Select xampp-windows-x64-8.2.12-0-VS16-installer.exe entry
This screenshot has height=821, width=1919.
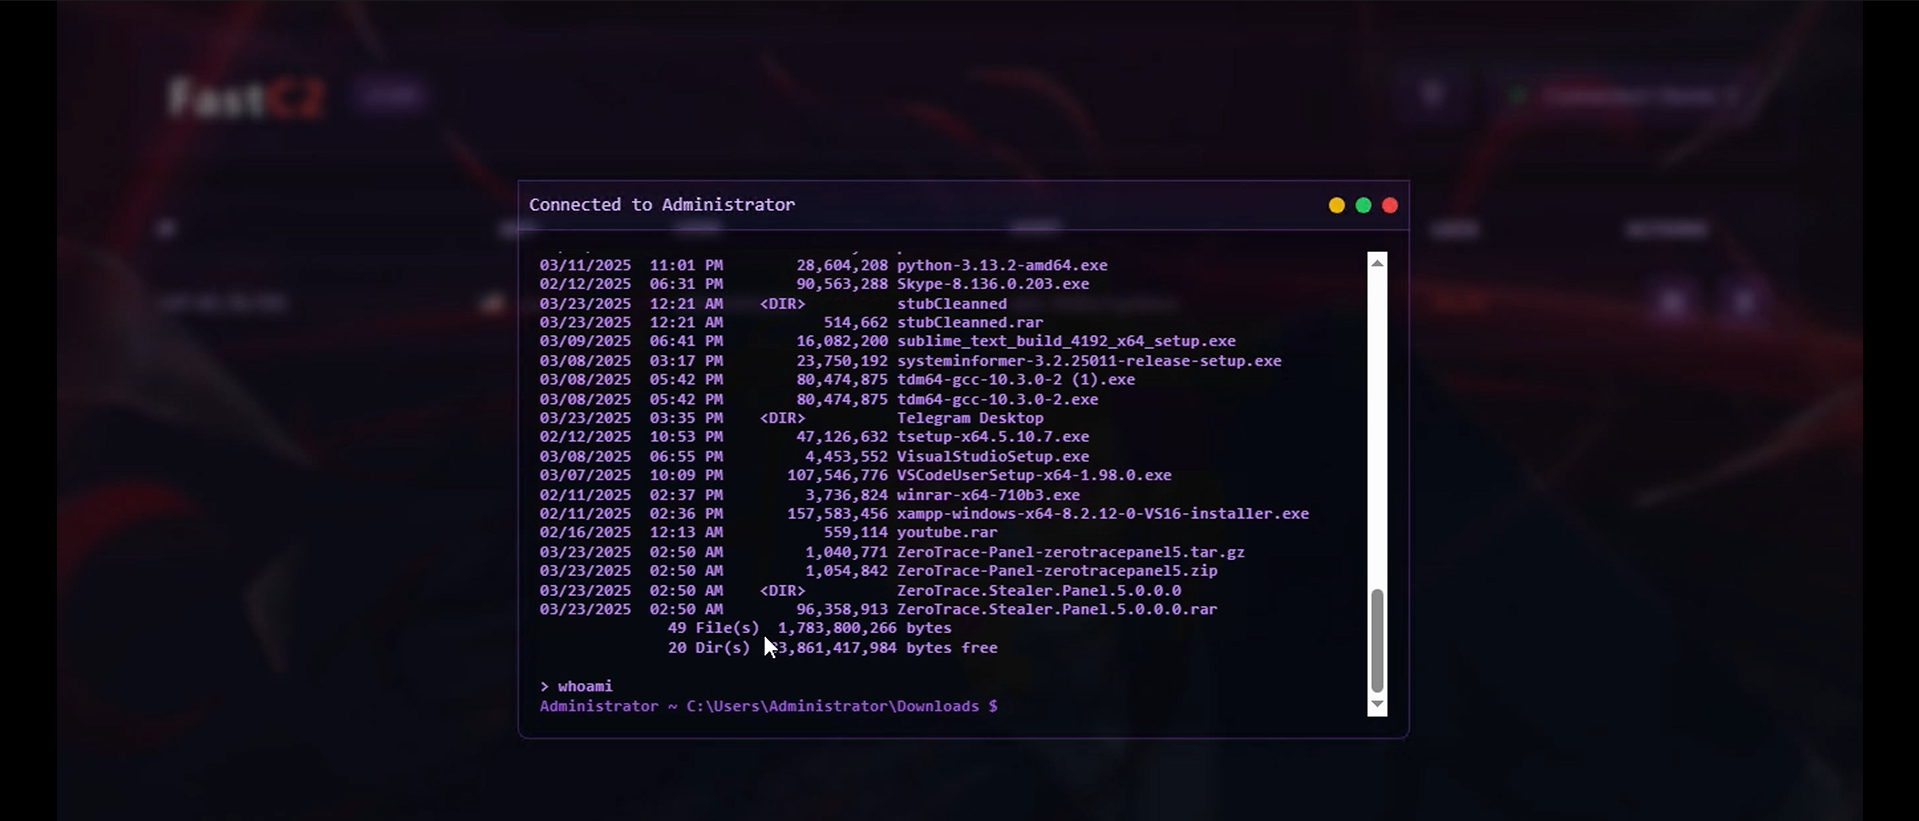coord(924,513)
